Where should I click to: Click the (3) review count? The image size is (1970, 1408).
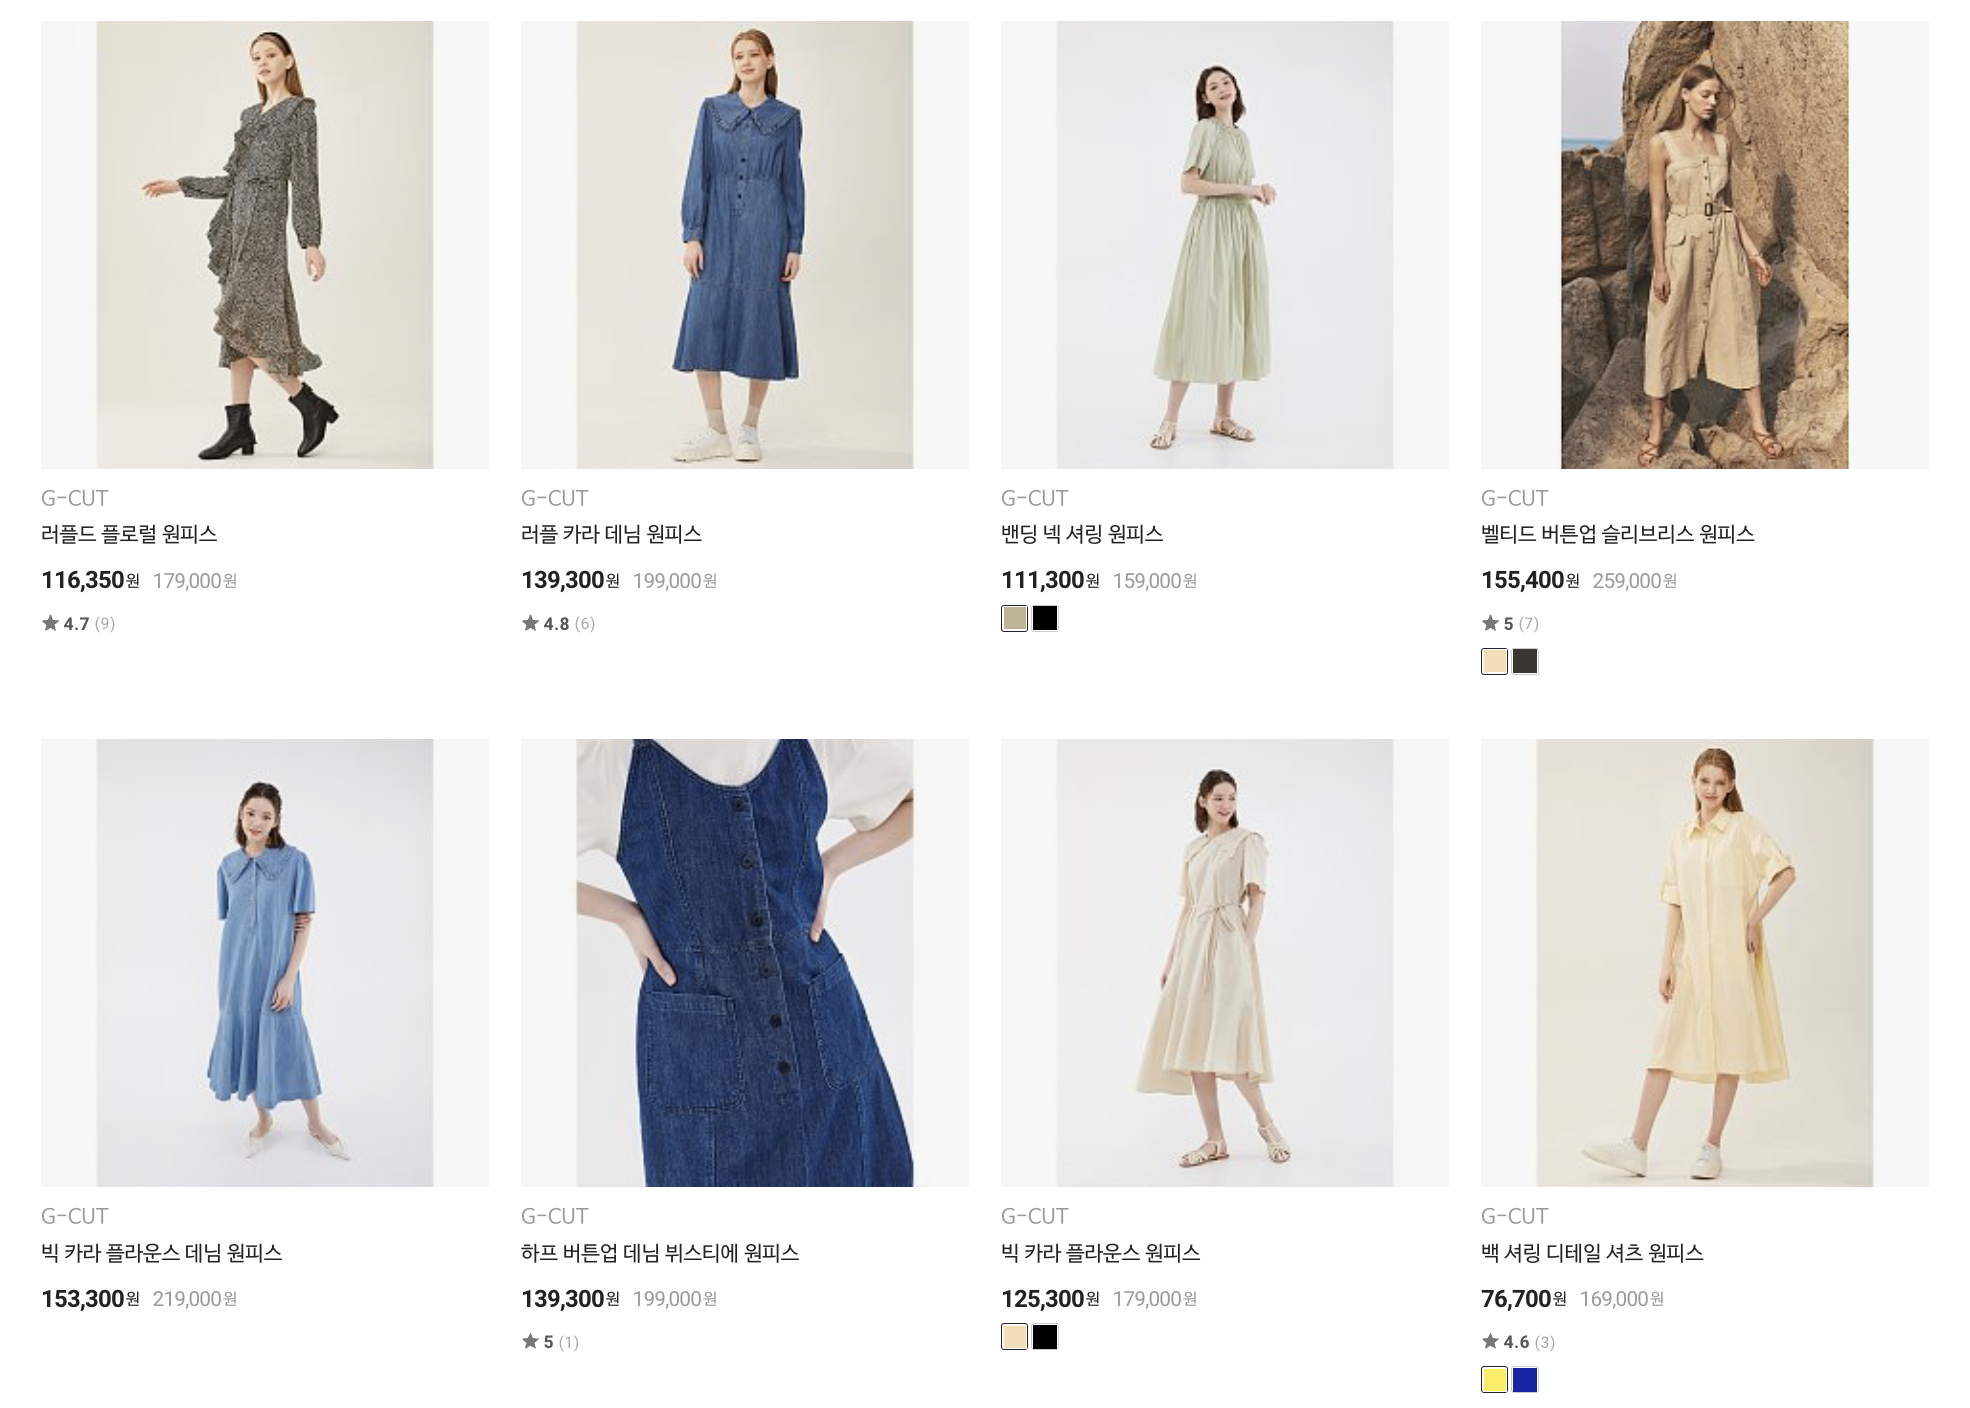(1545, 1341)
